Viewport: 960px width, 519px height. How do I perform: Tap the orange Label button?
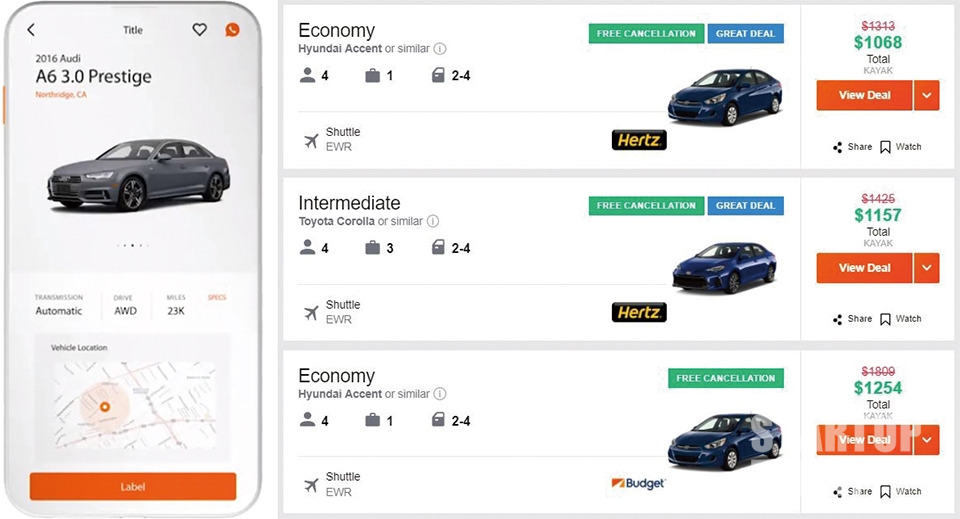point(133,487)
